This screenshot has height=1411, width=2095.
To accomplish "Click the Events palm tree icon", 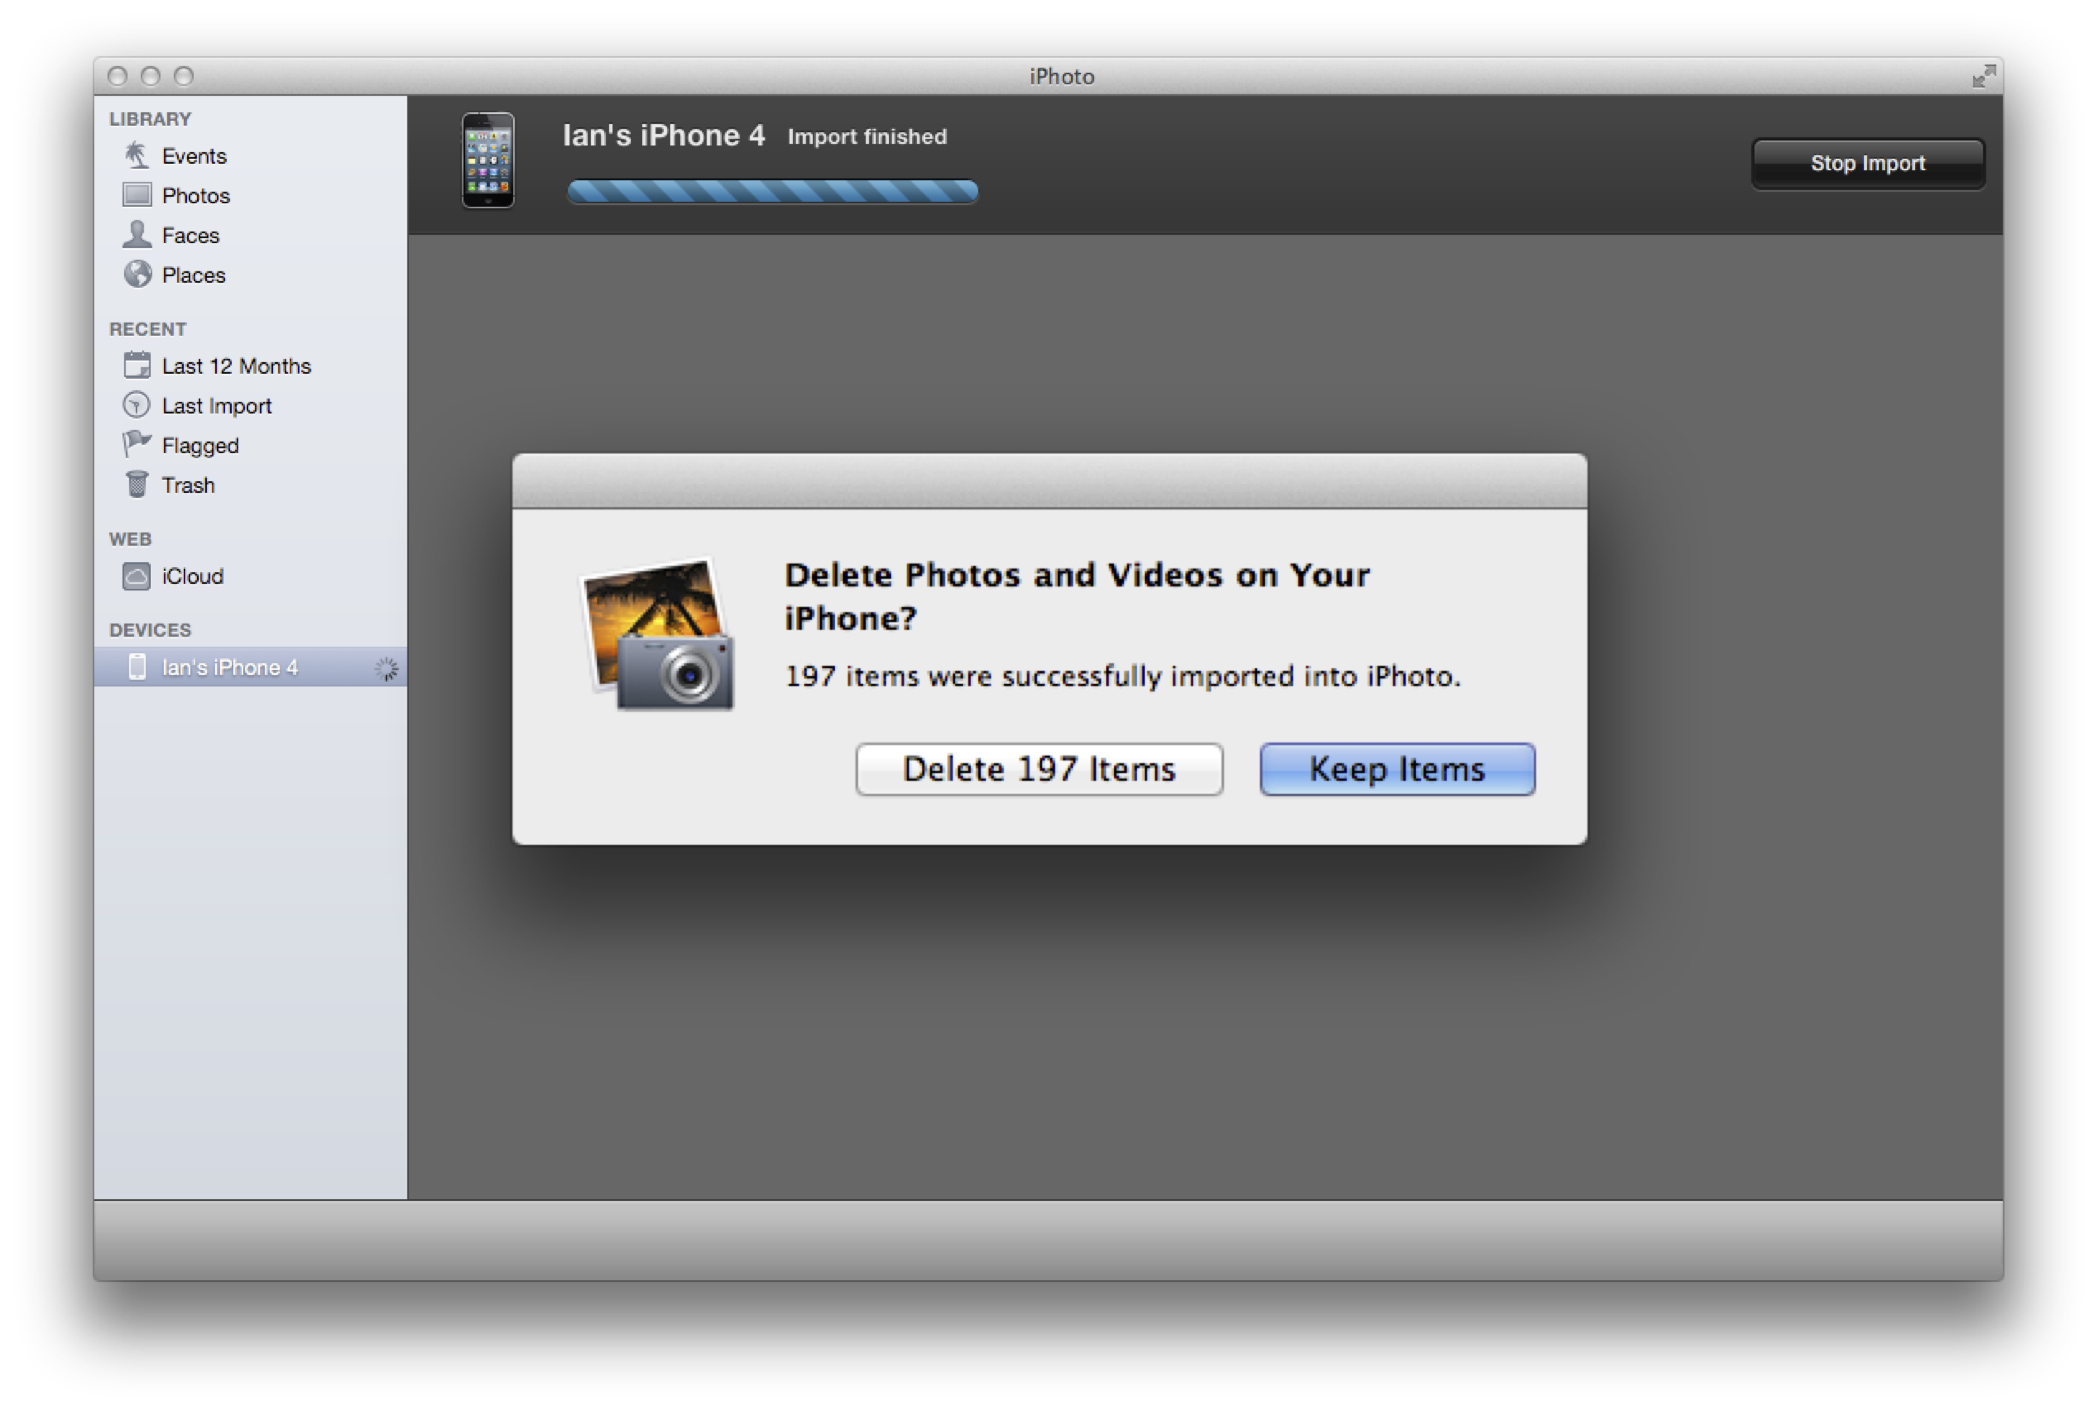I will coord(137,155).
